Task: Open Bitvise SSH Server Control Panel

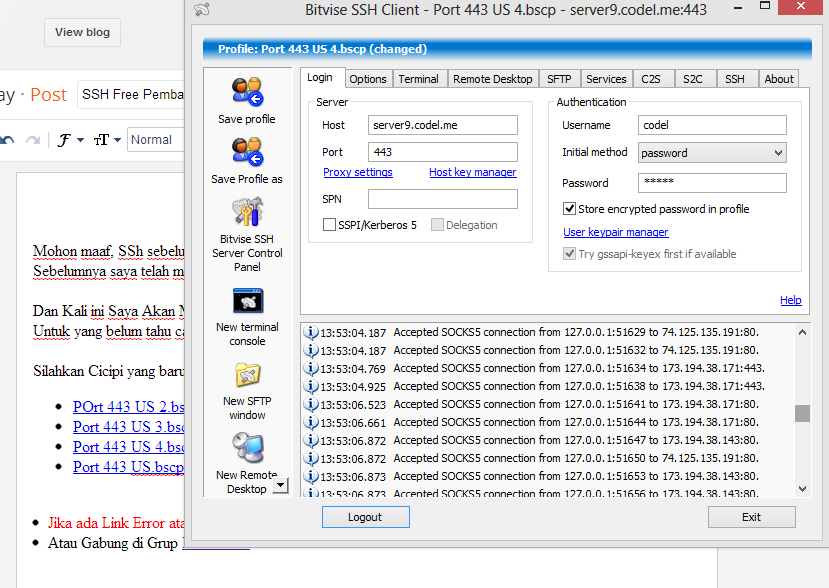Action: point(247,212)
